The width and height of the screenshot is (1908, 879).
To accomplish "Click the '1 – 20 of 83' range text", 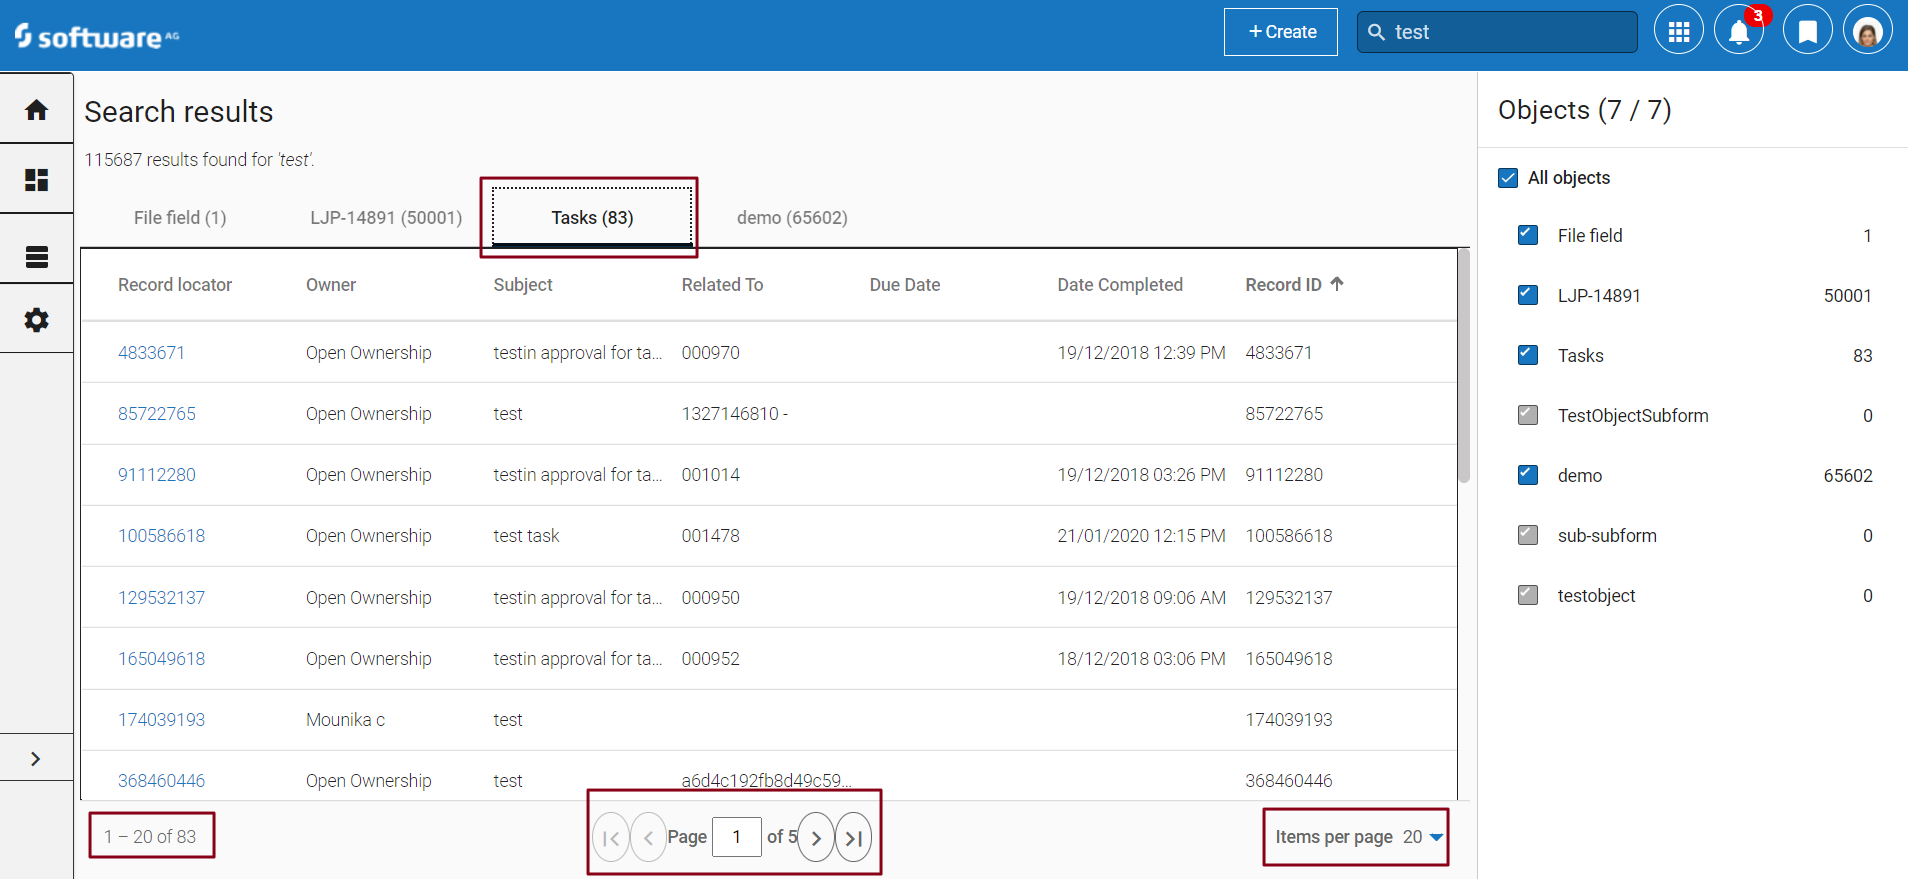I will [150, 837].
